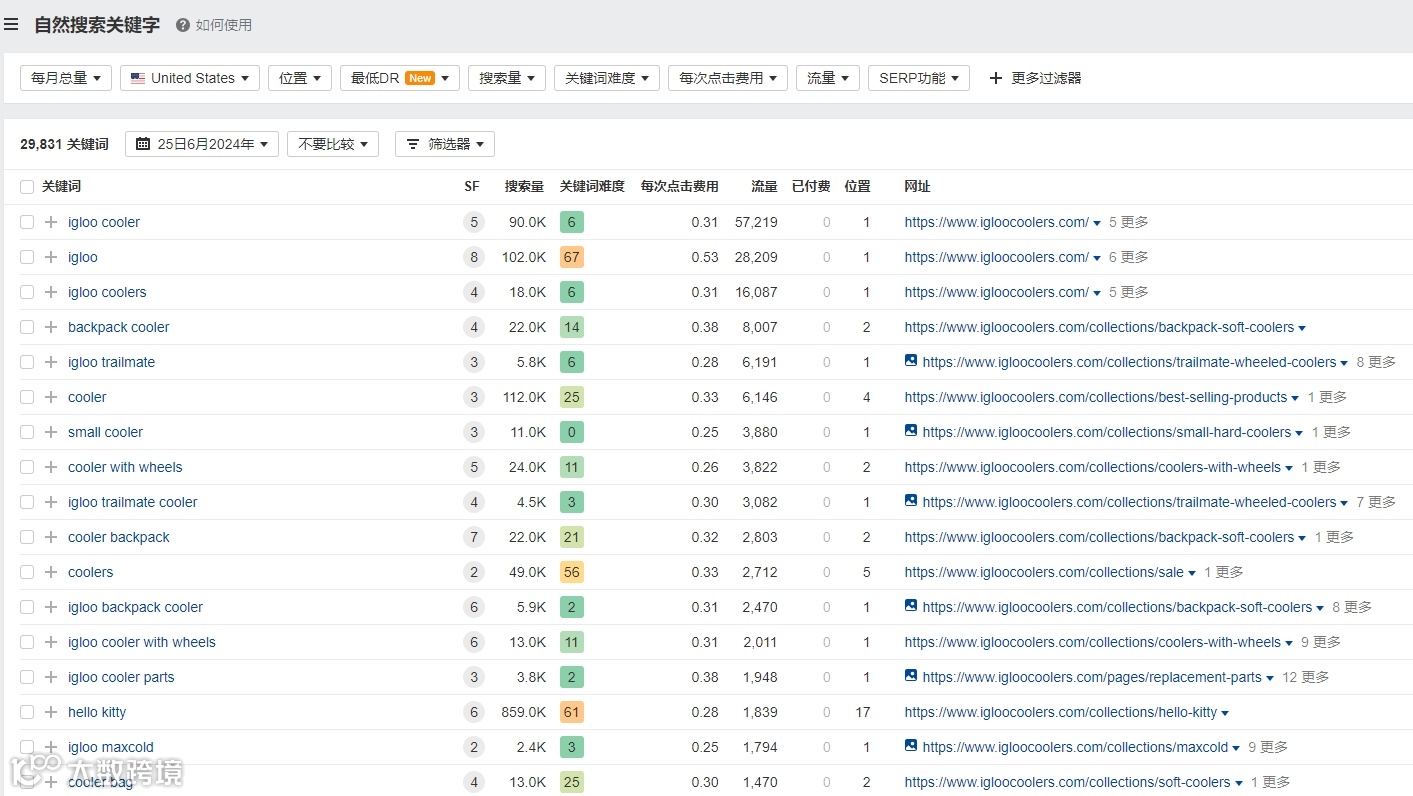The height and width of the screenshot is (796, 1413).
Task: Select the small cooler row checkbox
Action: (x=27, y=432)
